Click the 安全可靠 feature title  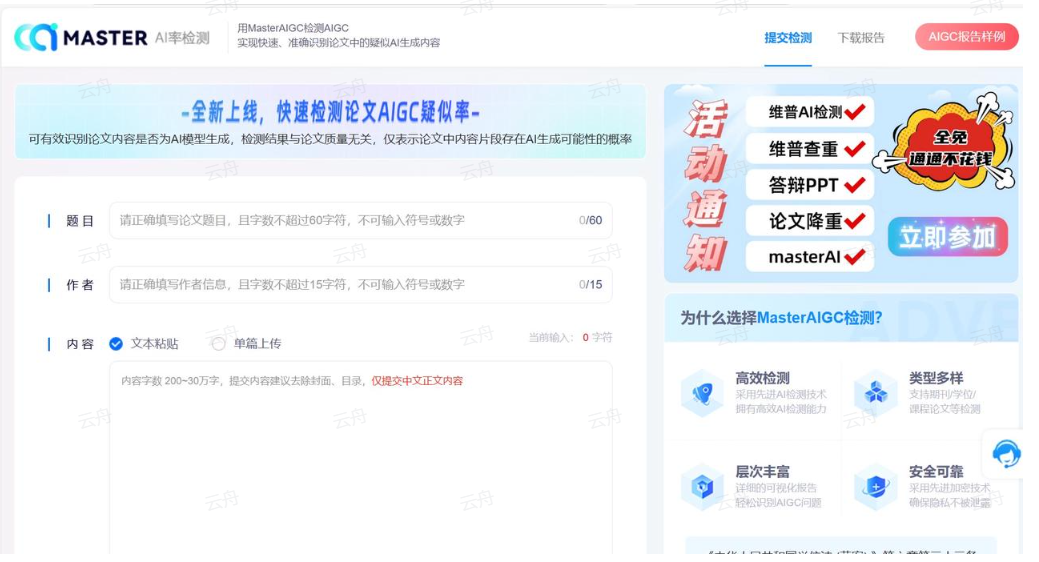click(x=936, y=471)
